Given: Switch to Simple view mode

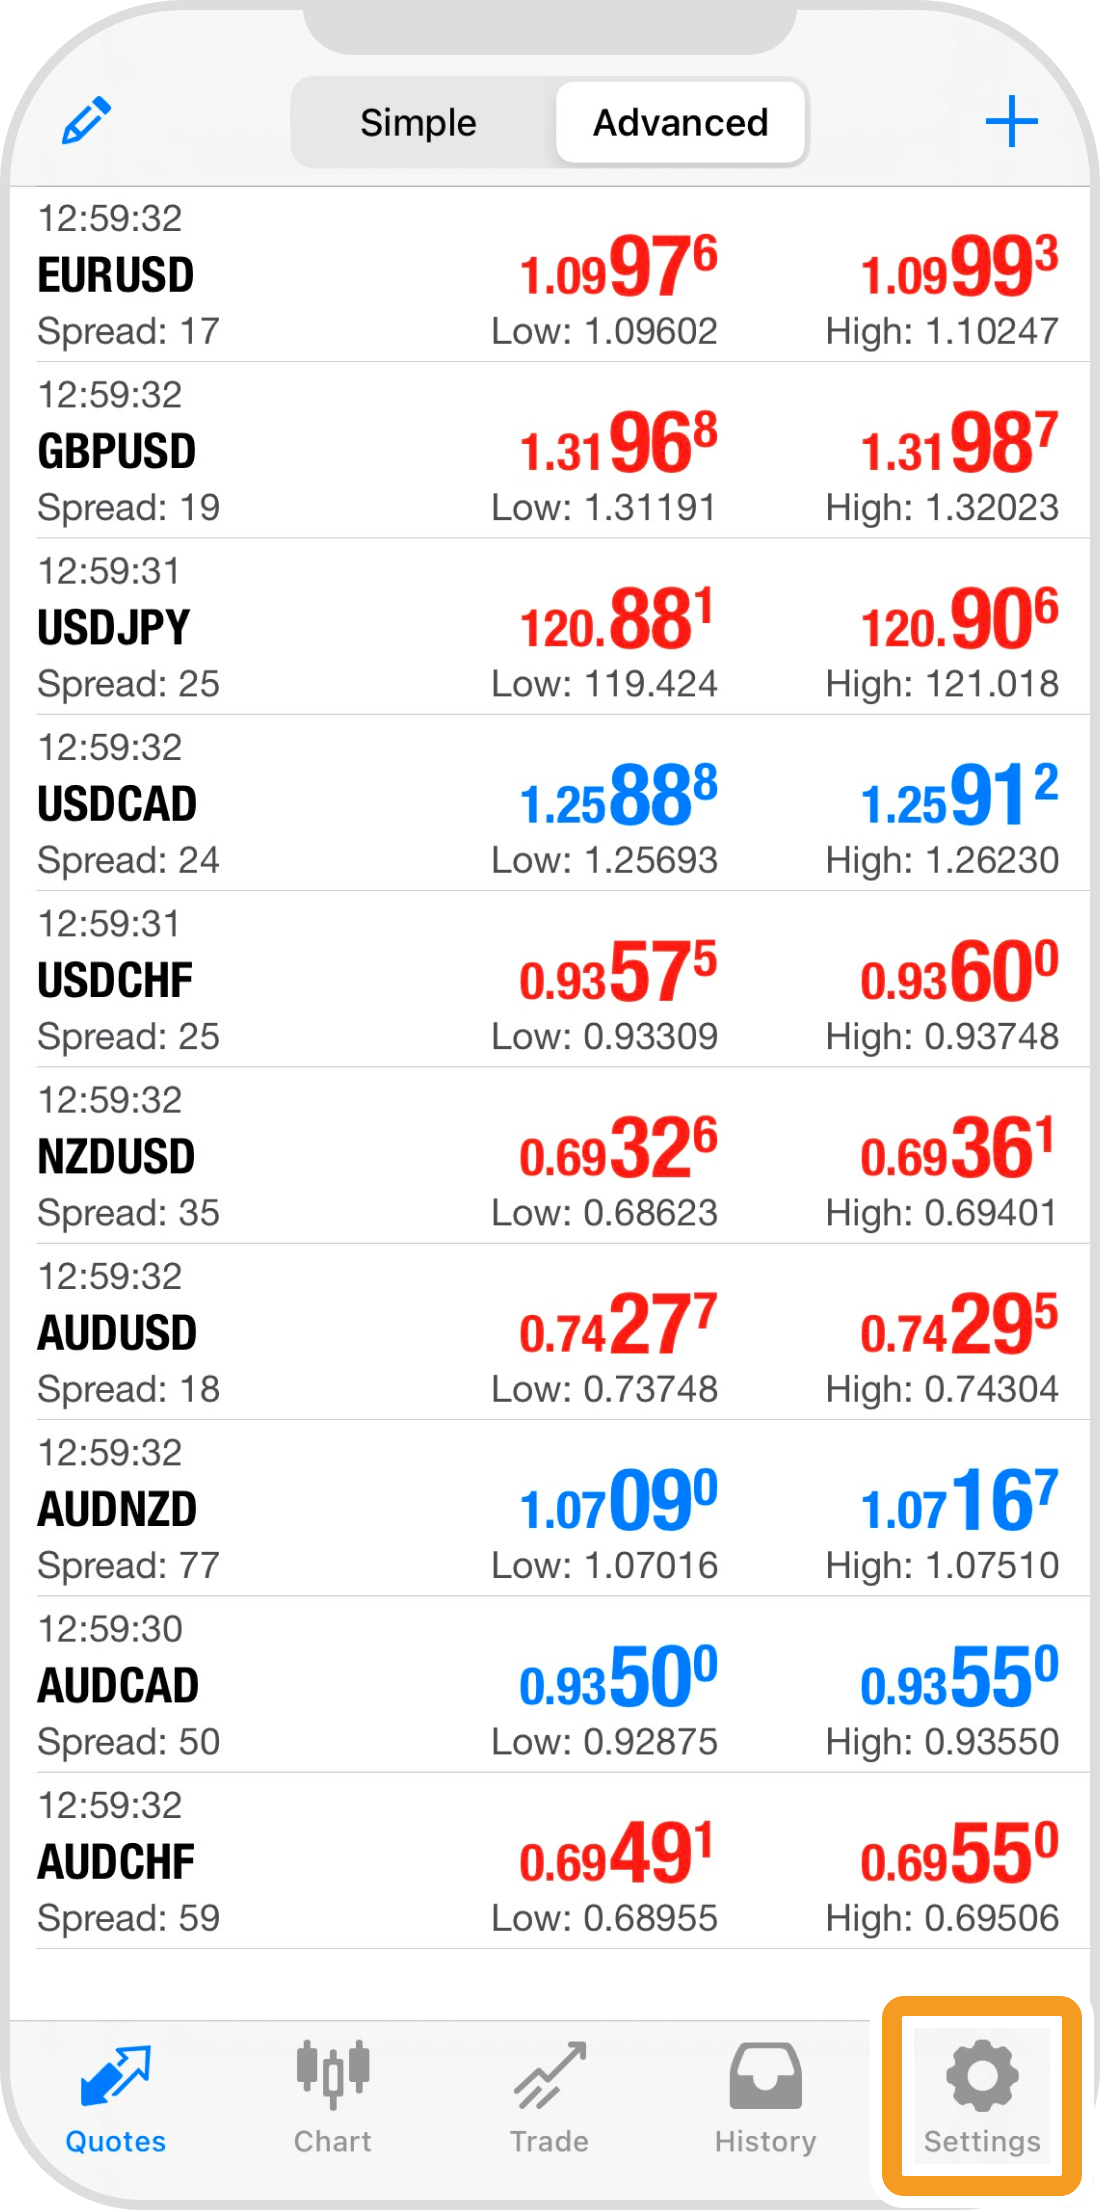Looking at the screenshot, I should [x=418, y=123].
